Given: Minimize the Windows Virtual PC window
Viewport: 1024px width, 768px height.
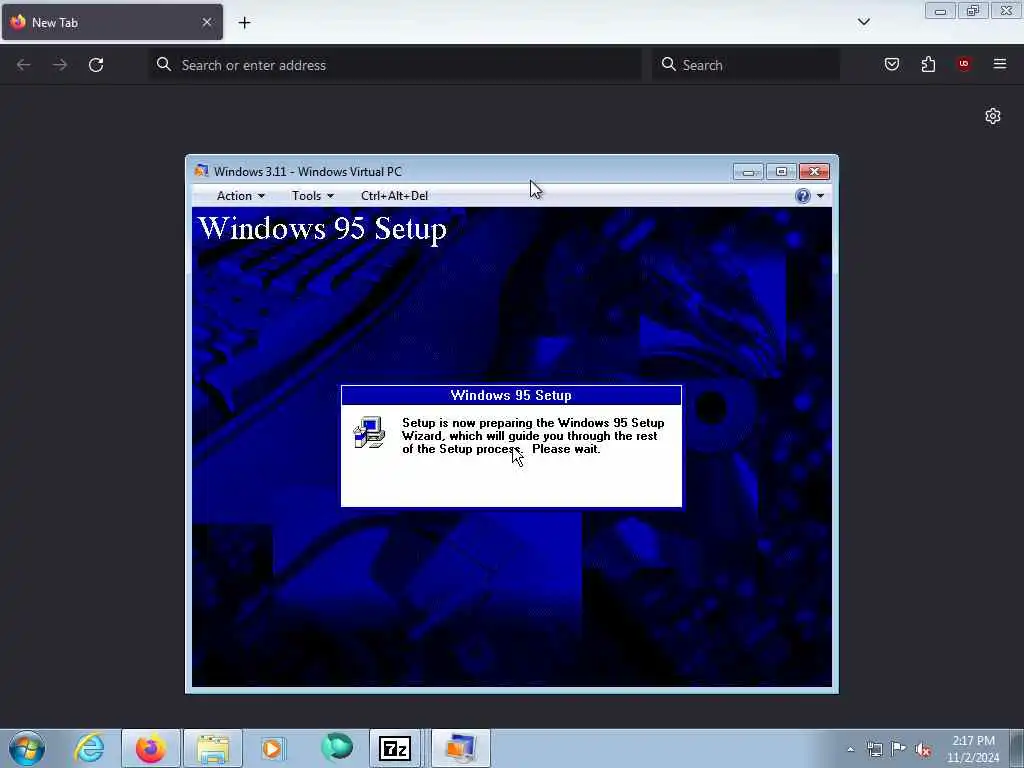Looking at the screenshot, I should coord(748,172).
